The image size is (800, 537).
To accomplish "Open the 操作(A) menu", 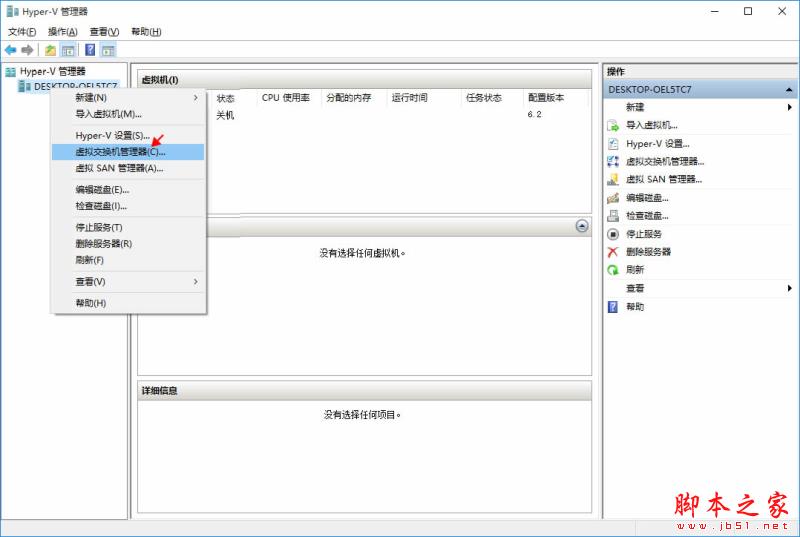I will pos(62,32).
